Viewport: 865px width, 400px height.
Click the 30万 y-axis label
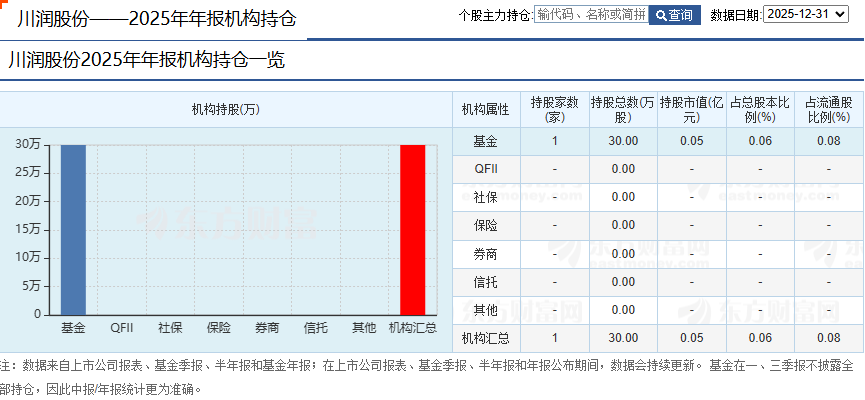28,145
